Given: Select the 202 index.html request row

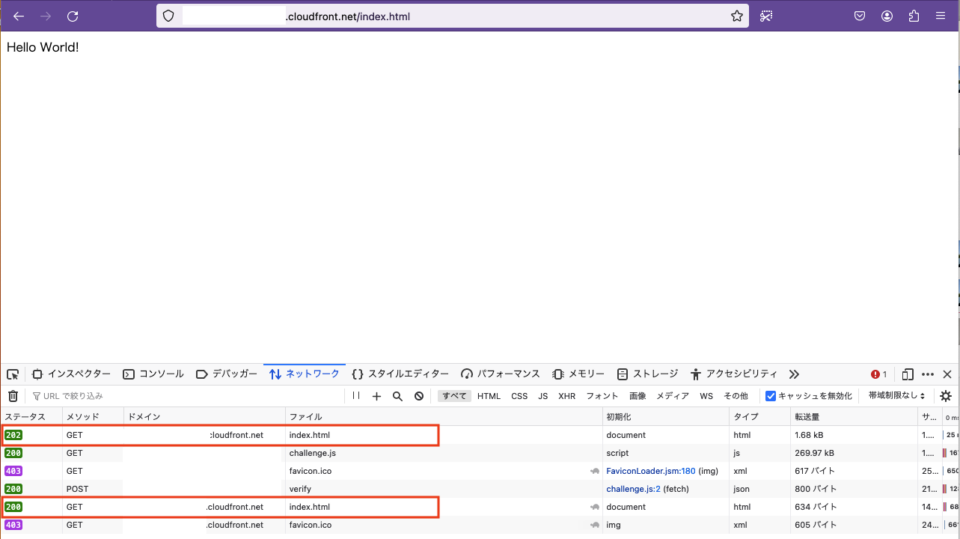Looking at the screenshot, I should click(480, 435).
